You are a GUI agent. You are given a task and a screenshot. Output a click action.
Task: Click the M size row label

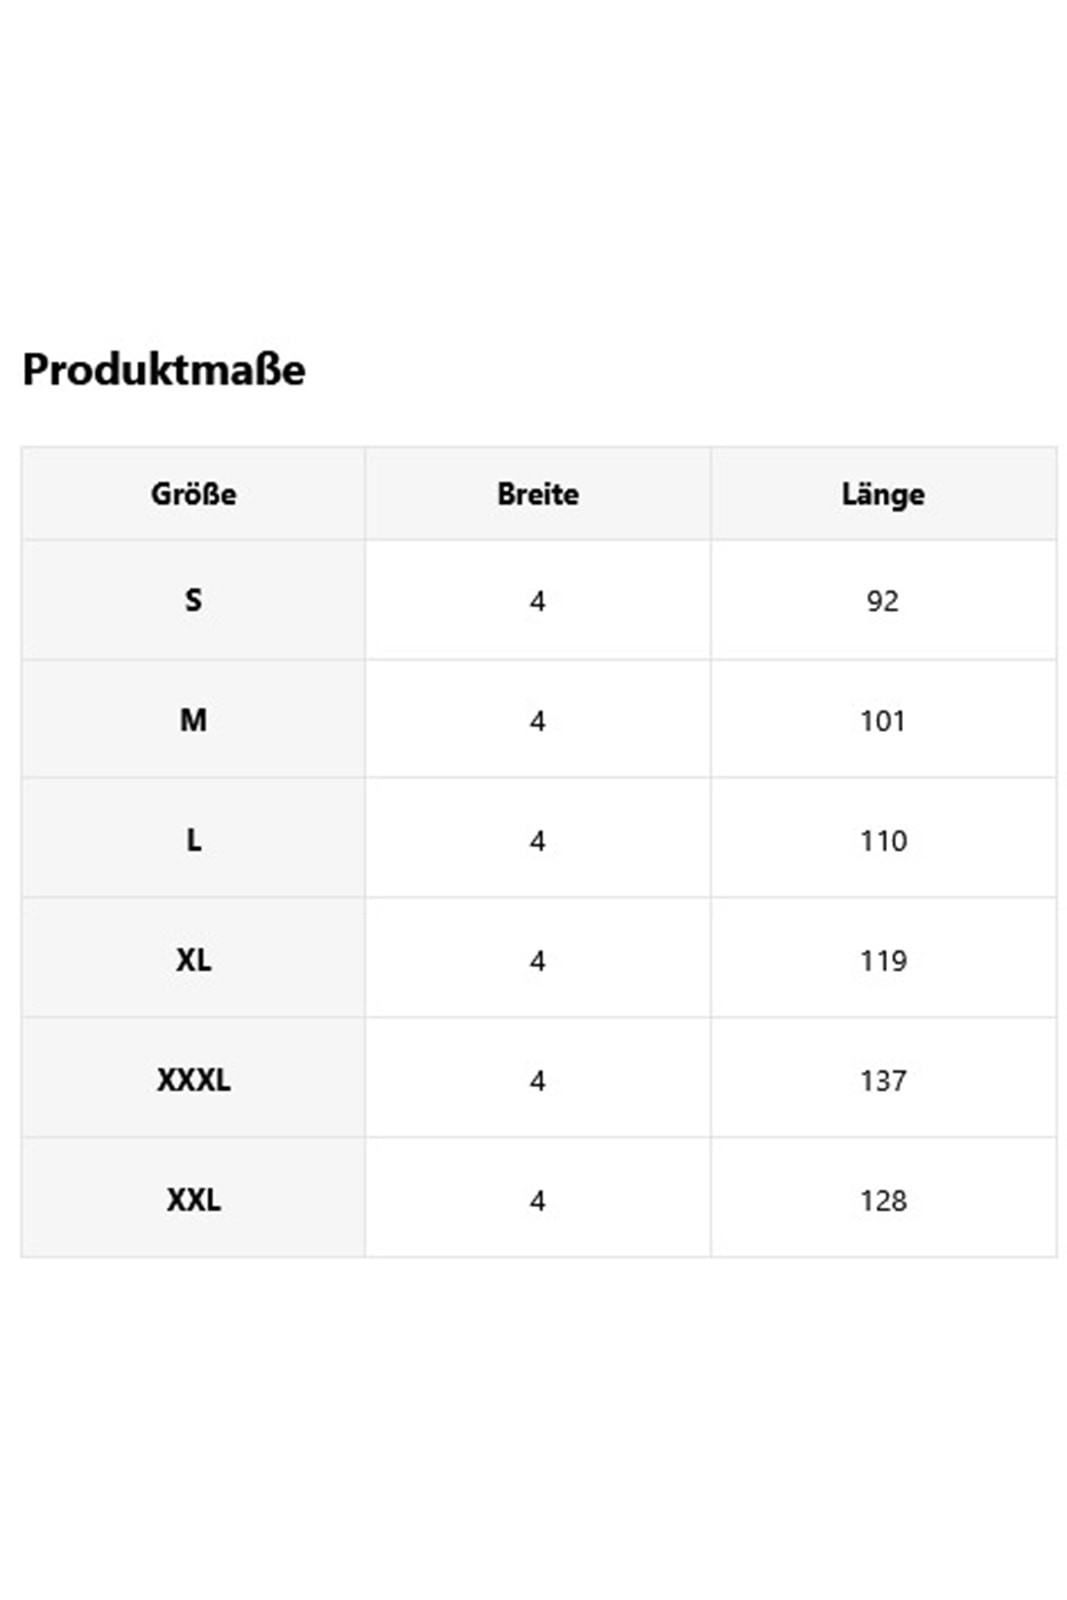193,720
